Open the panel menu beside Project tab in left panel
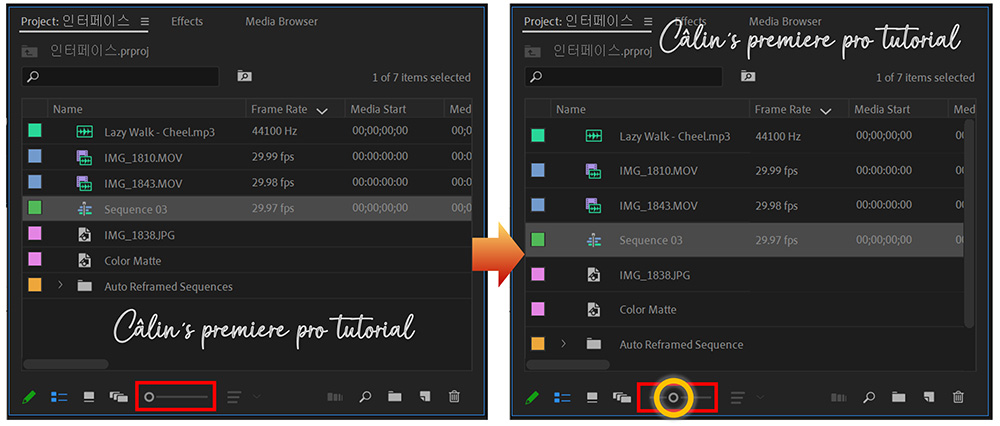The height and width of the screenshot is (426, 1000). (144, 22)
